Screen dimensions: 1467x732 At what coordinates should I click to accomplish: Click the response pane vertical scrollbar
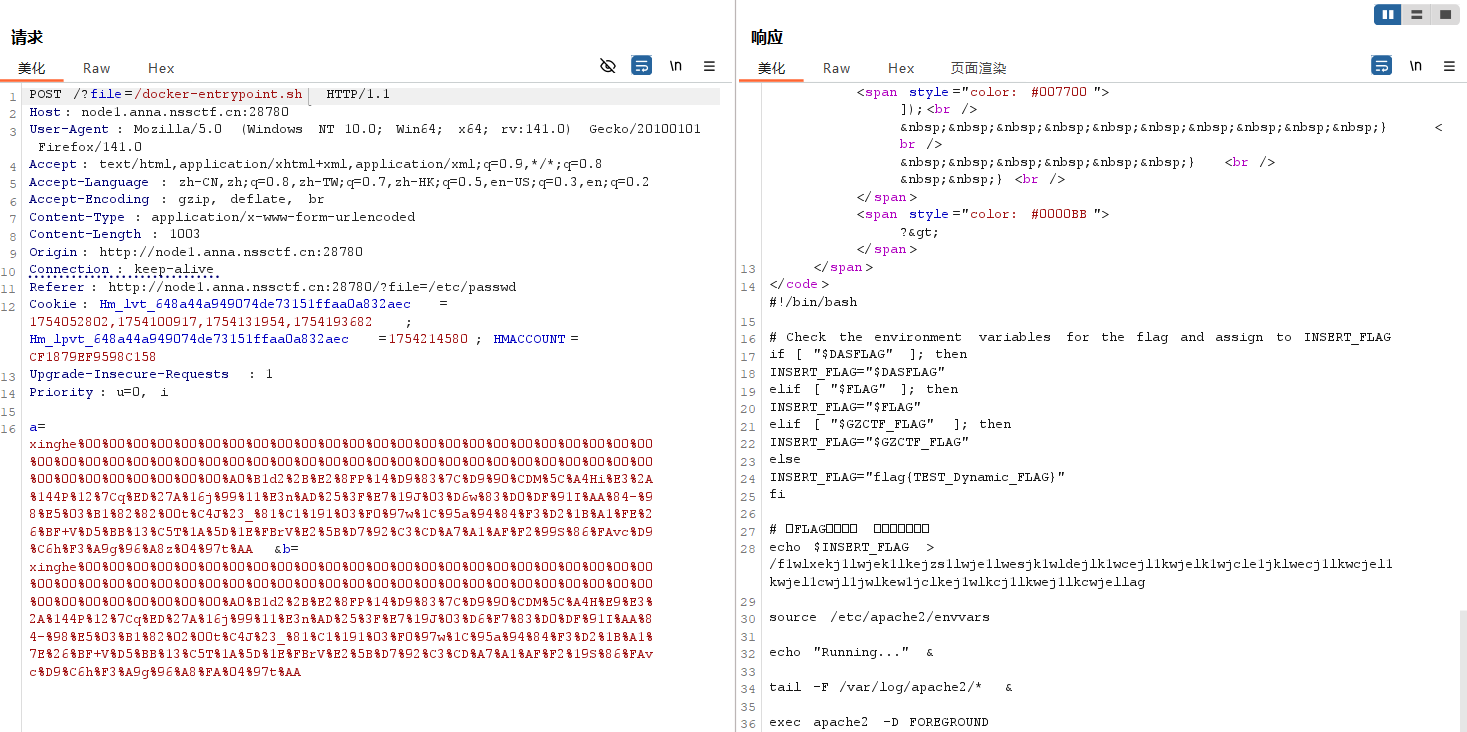1462,670
